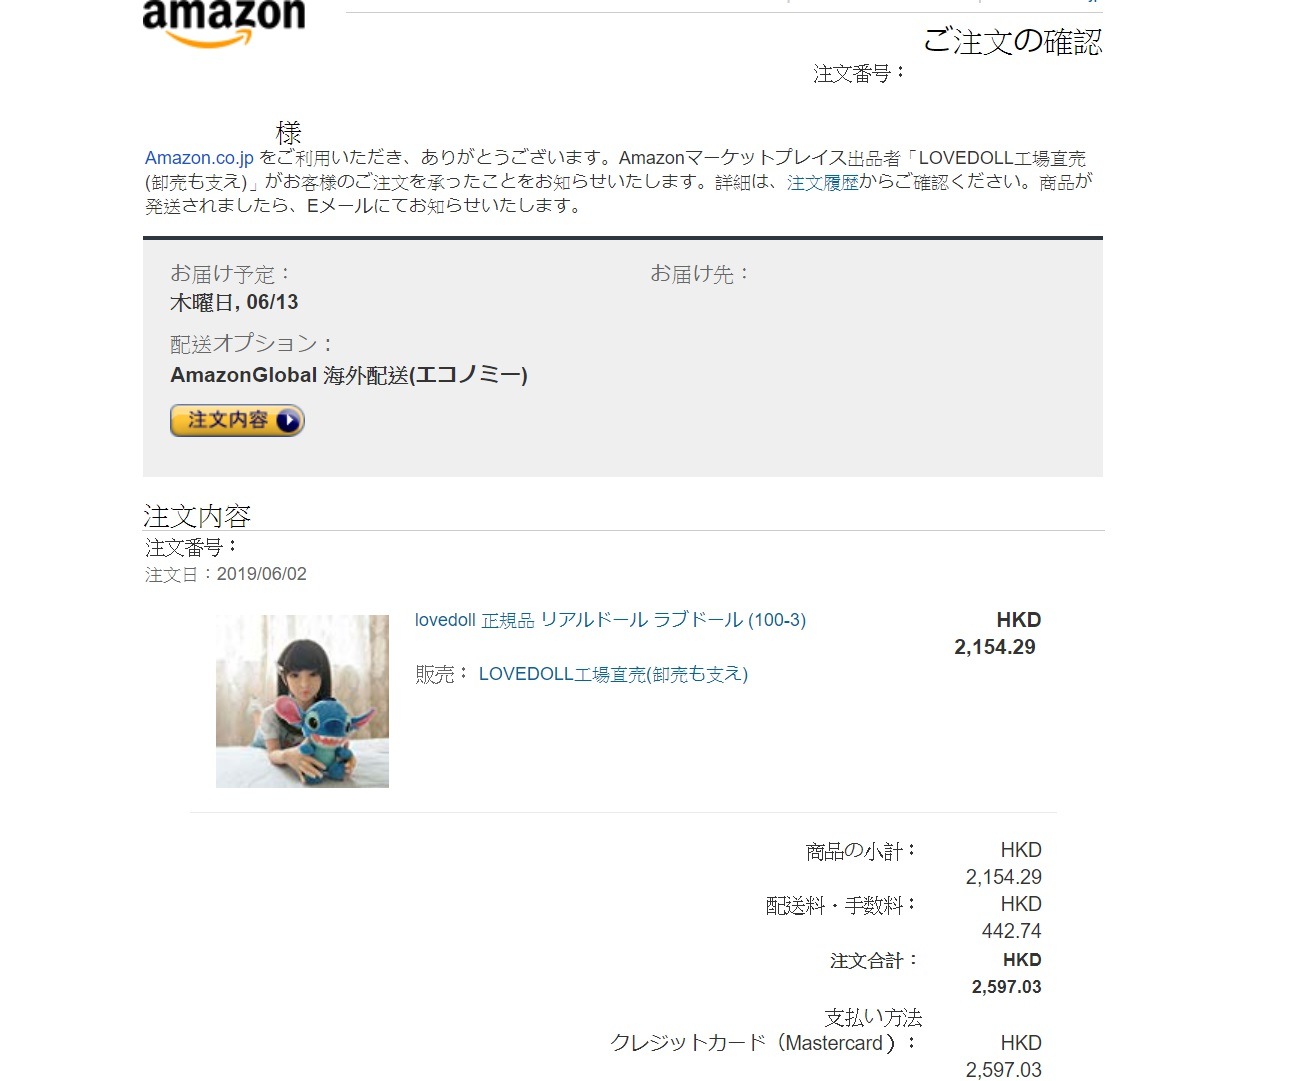Click the クレジットカード (Mastercard) payment line
The width and height of the screenshot is (1307, 1081).
point(764,1043)
